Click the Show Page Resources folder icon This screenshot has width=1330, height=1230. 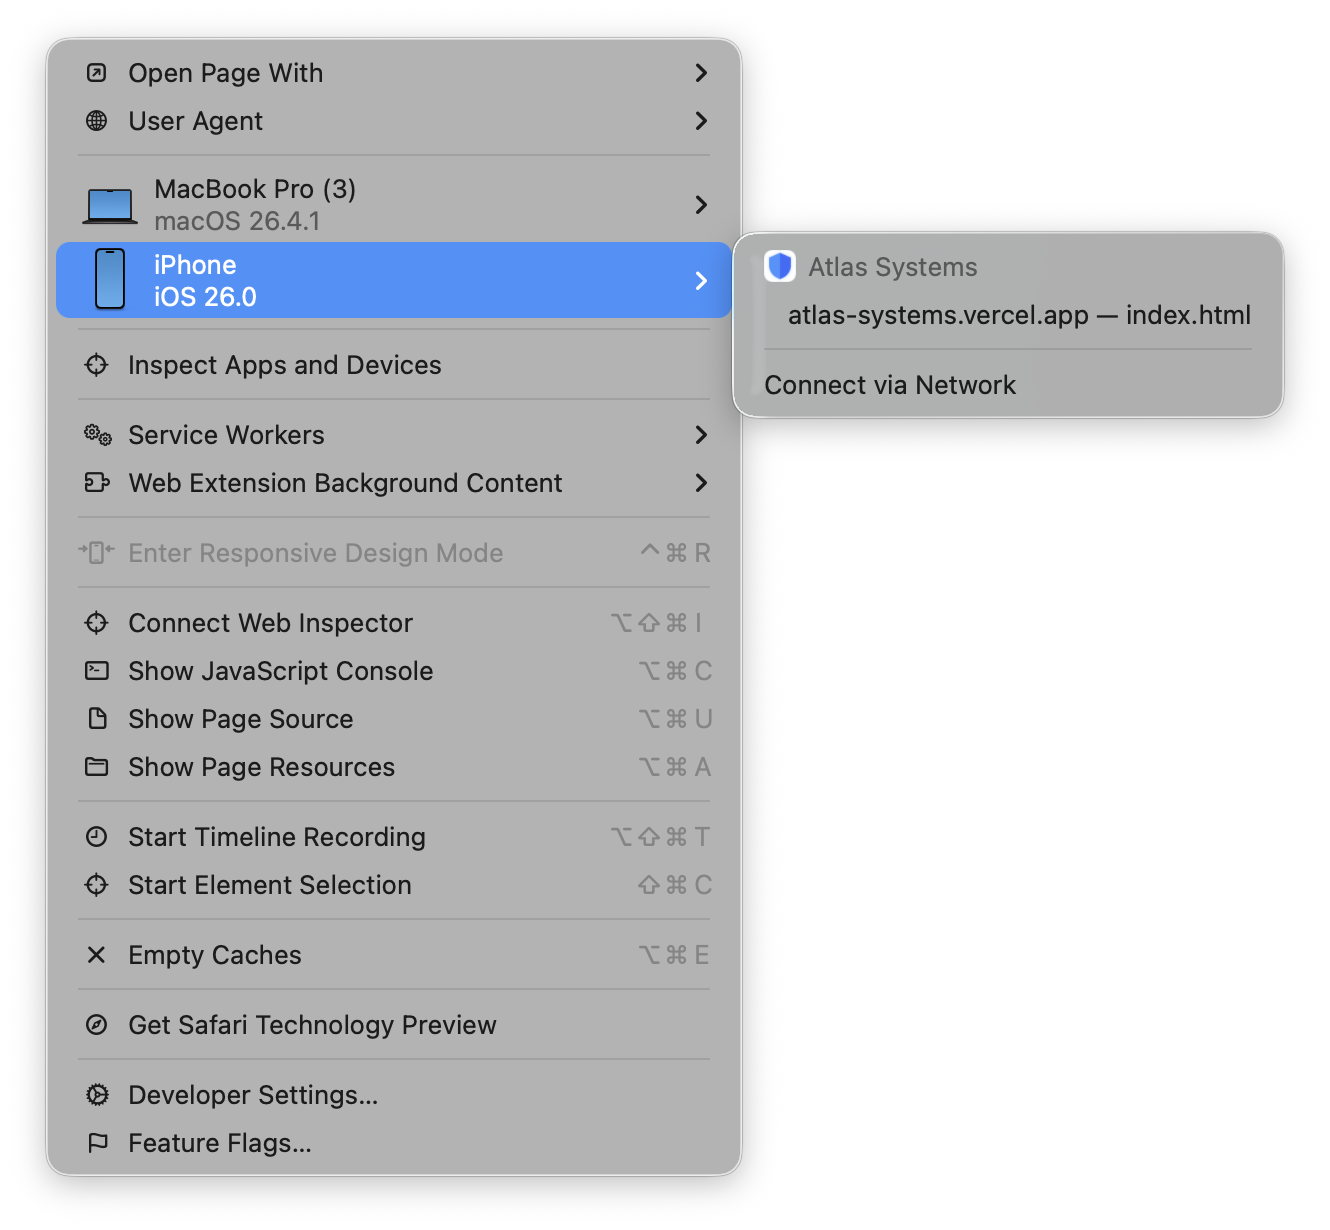click(x=97, y=767)
